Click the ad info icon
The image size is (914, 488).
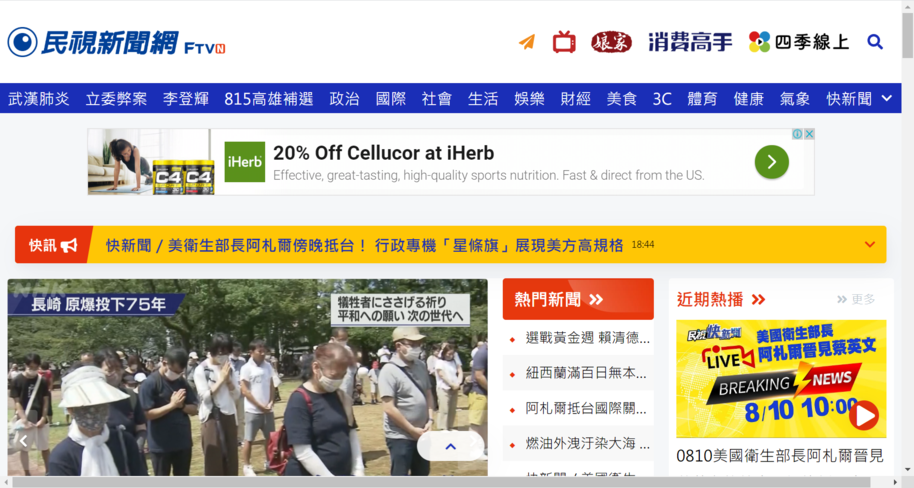coord(797,134)
